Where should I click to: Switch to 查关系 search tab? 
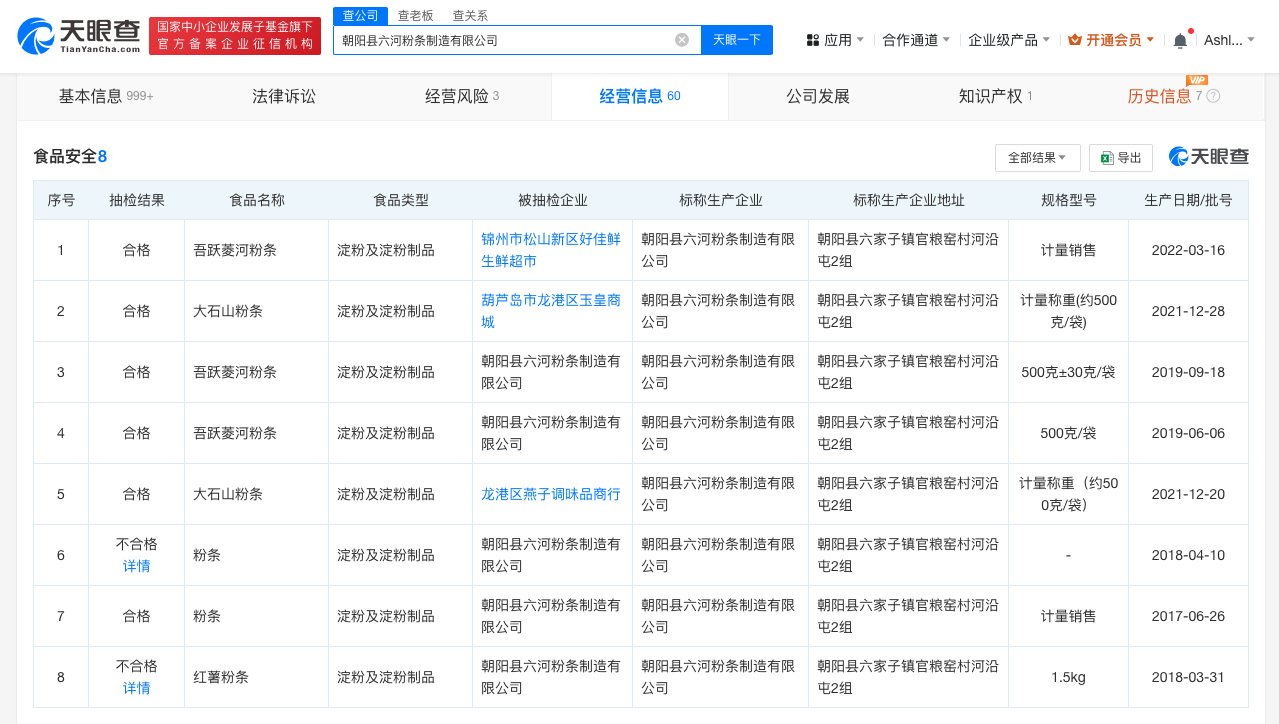tap(470, 15)
